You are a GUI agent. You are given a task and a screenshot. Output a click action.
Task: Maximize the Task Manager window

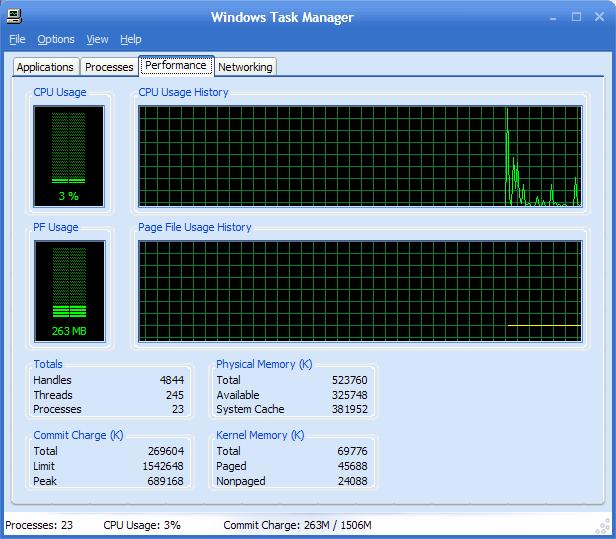click(576, 16)
